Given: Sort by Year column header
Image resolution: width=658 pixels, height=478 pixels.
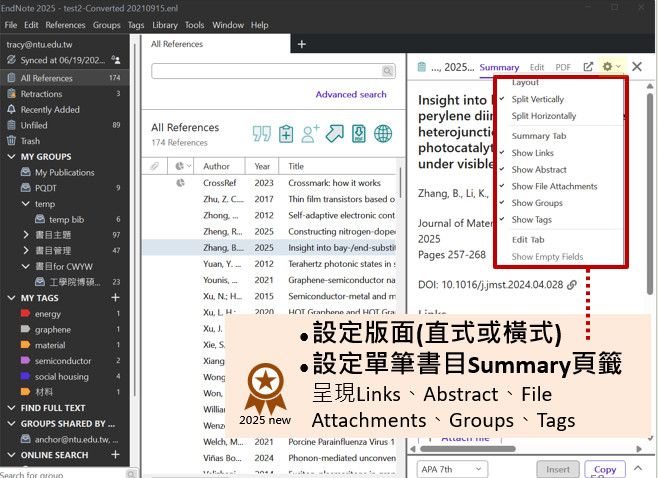Looking at the screenshot, I should click(262, 166).
